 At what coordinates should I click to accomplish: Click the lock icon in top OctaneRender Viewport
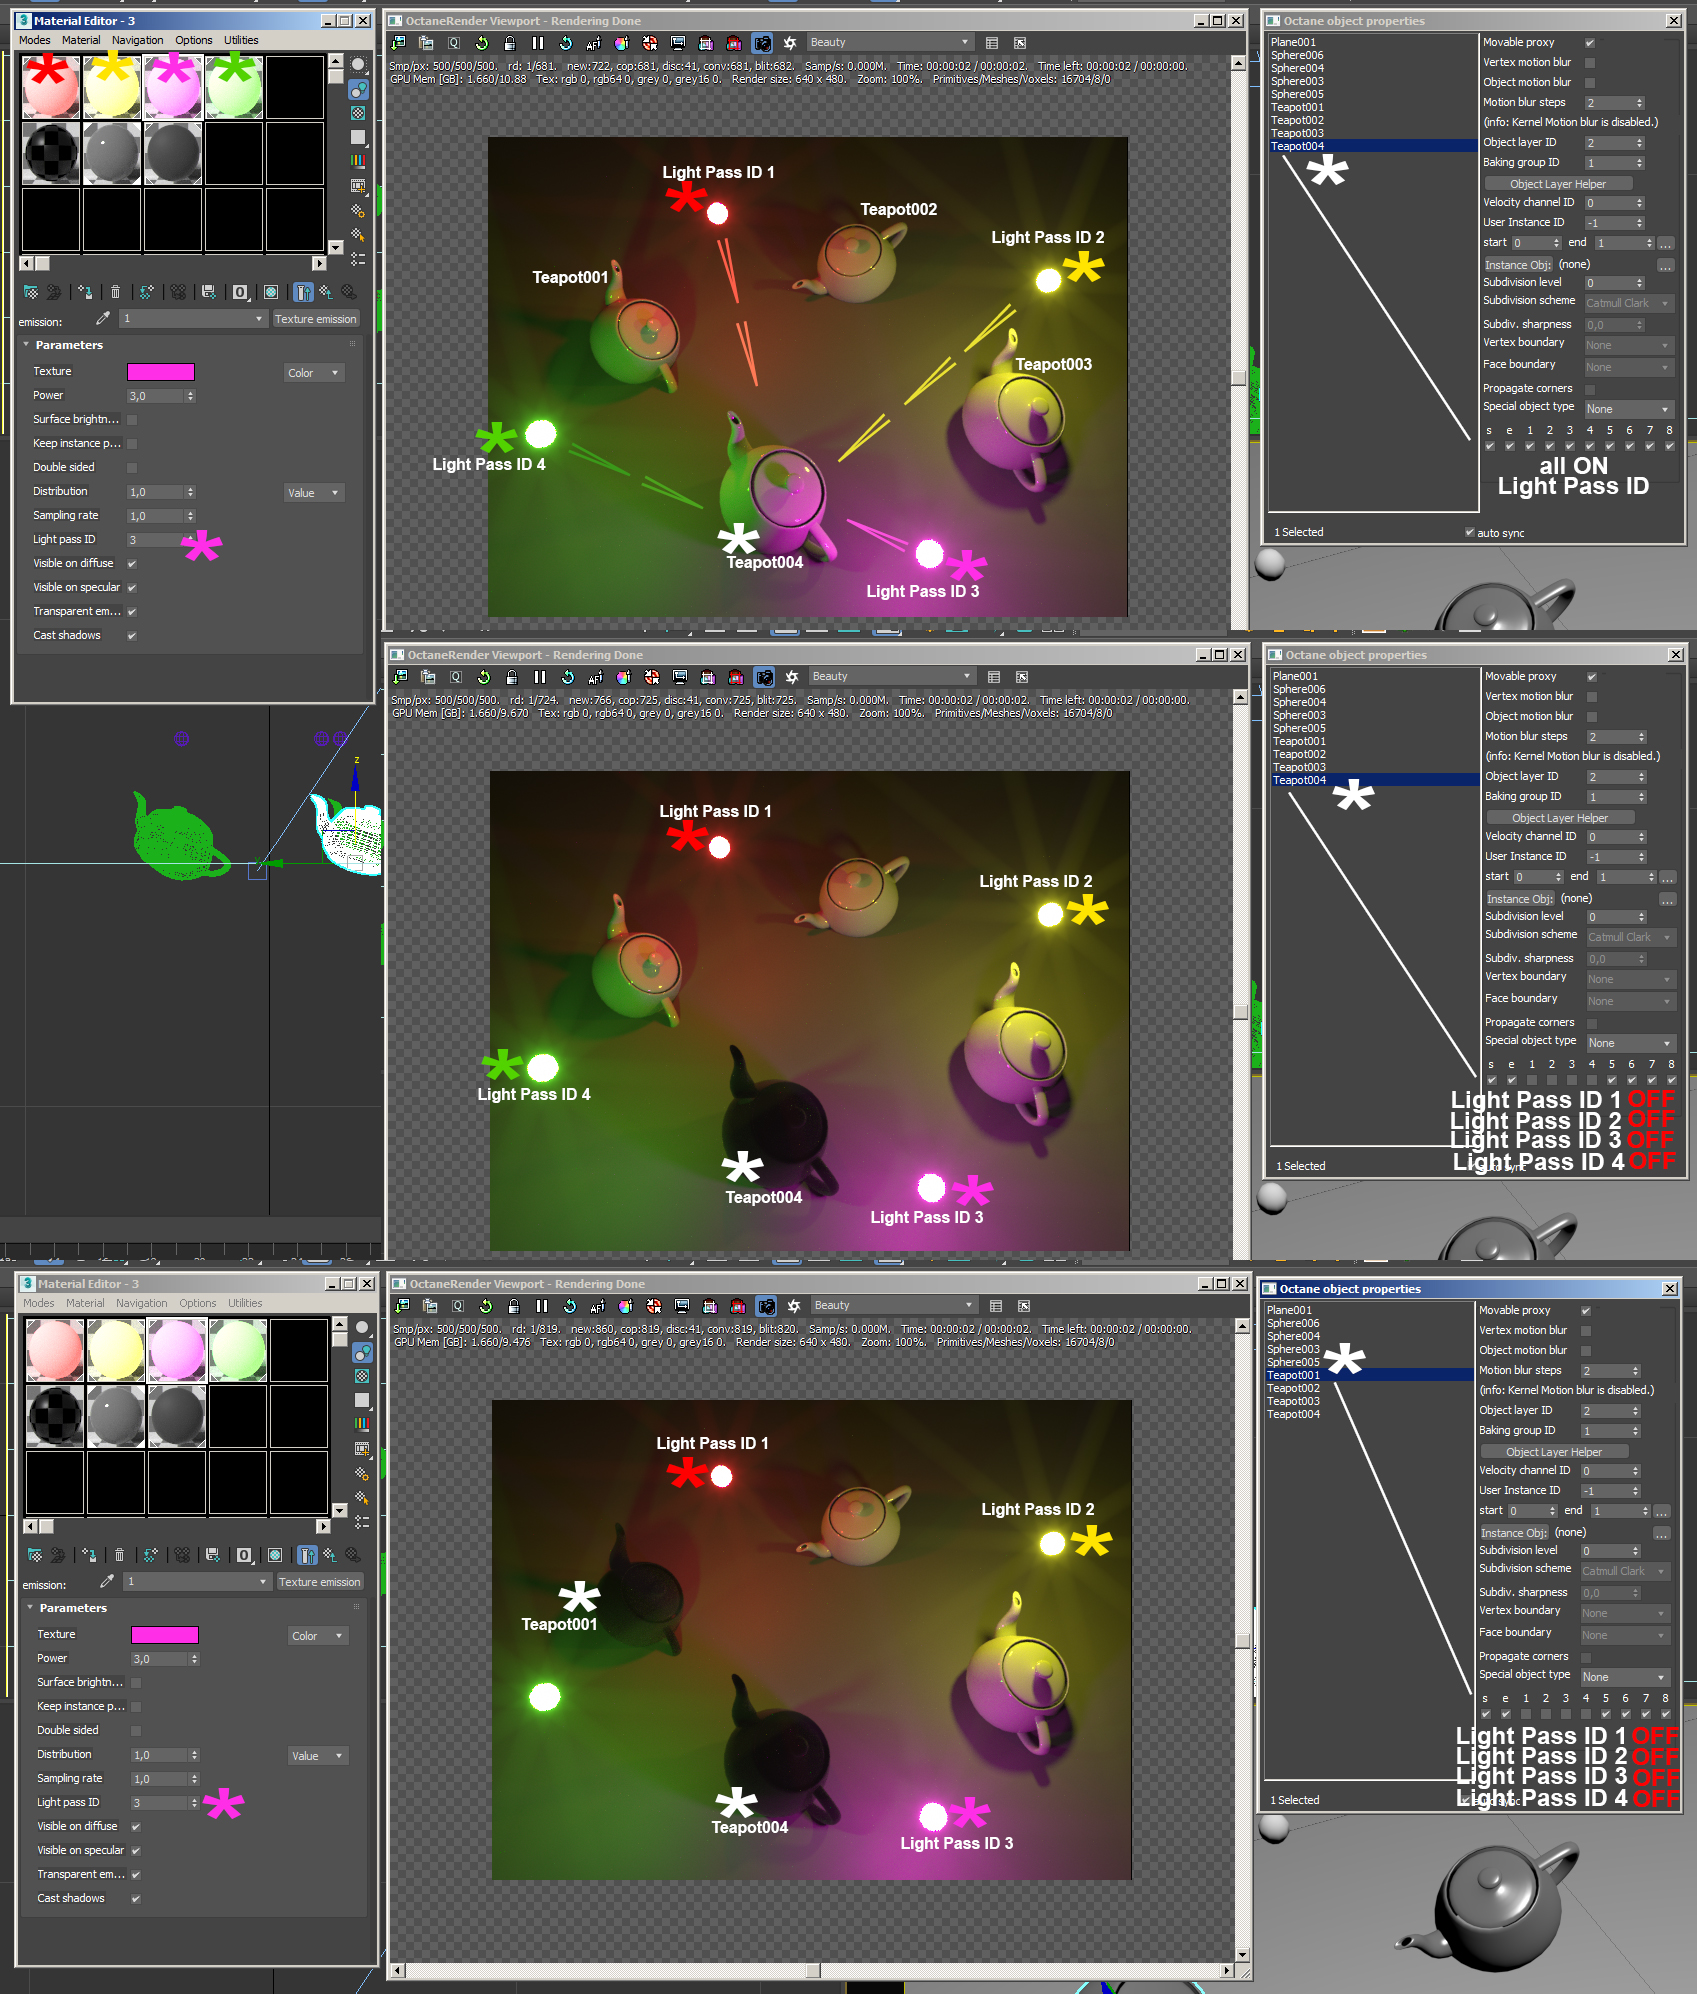point(510,43)
